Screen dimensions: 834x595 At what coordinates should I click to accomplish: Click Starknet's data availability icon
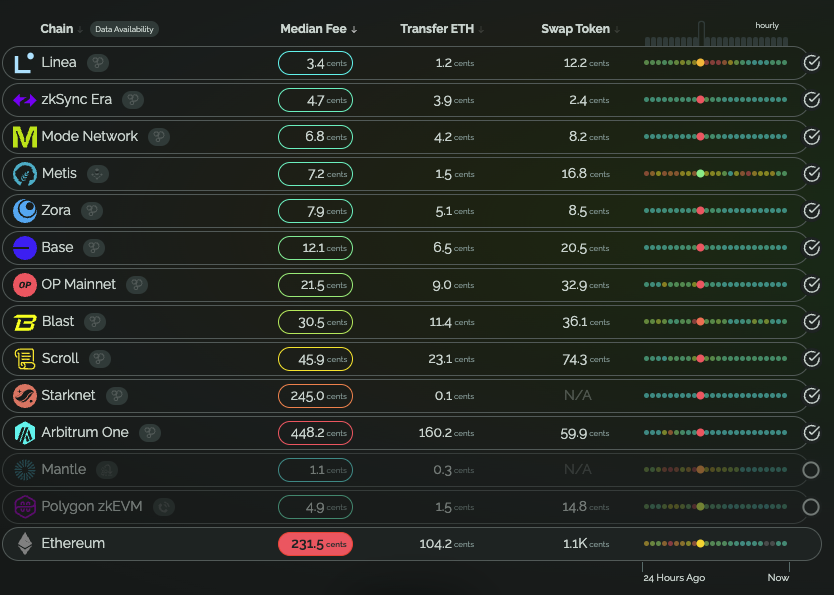[117, 396]
